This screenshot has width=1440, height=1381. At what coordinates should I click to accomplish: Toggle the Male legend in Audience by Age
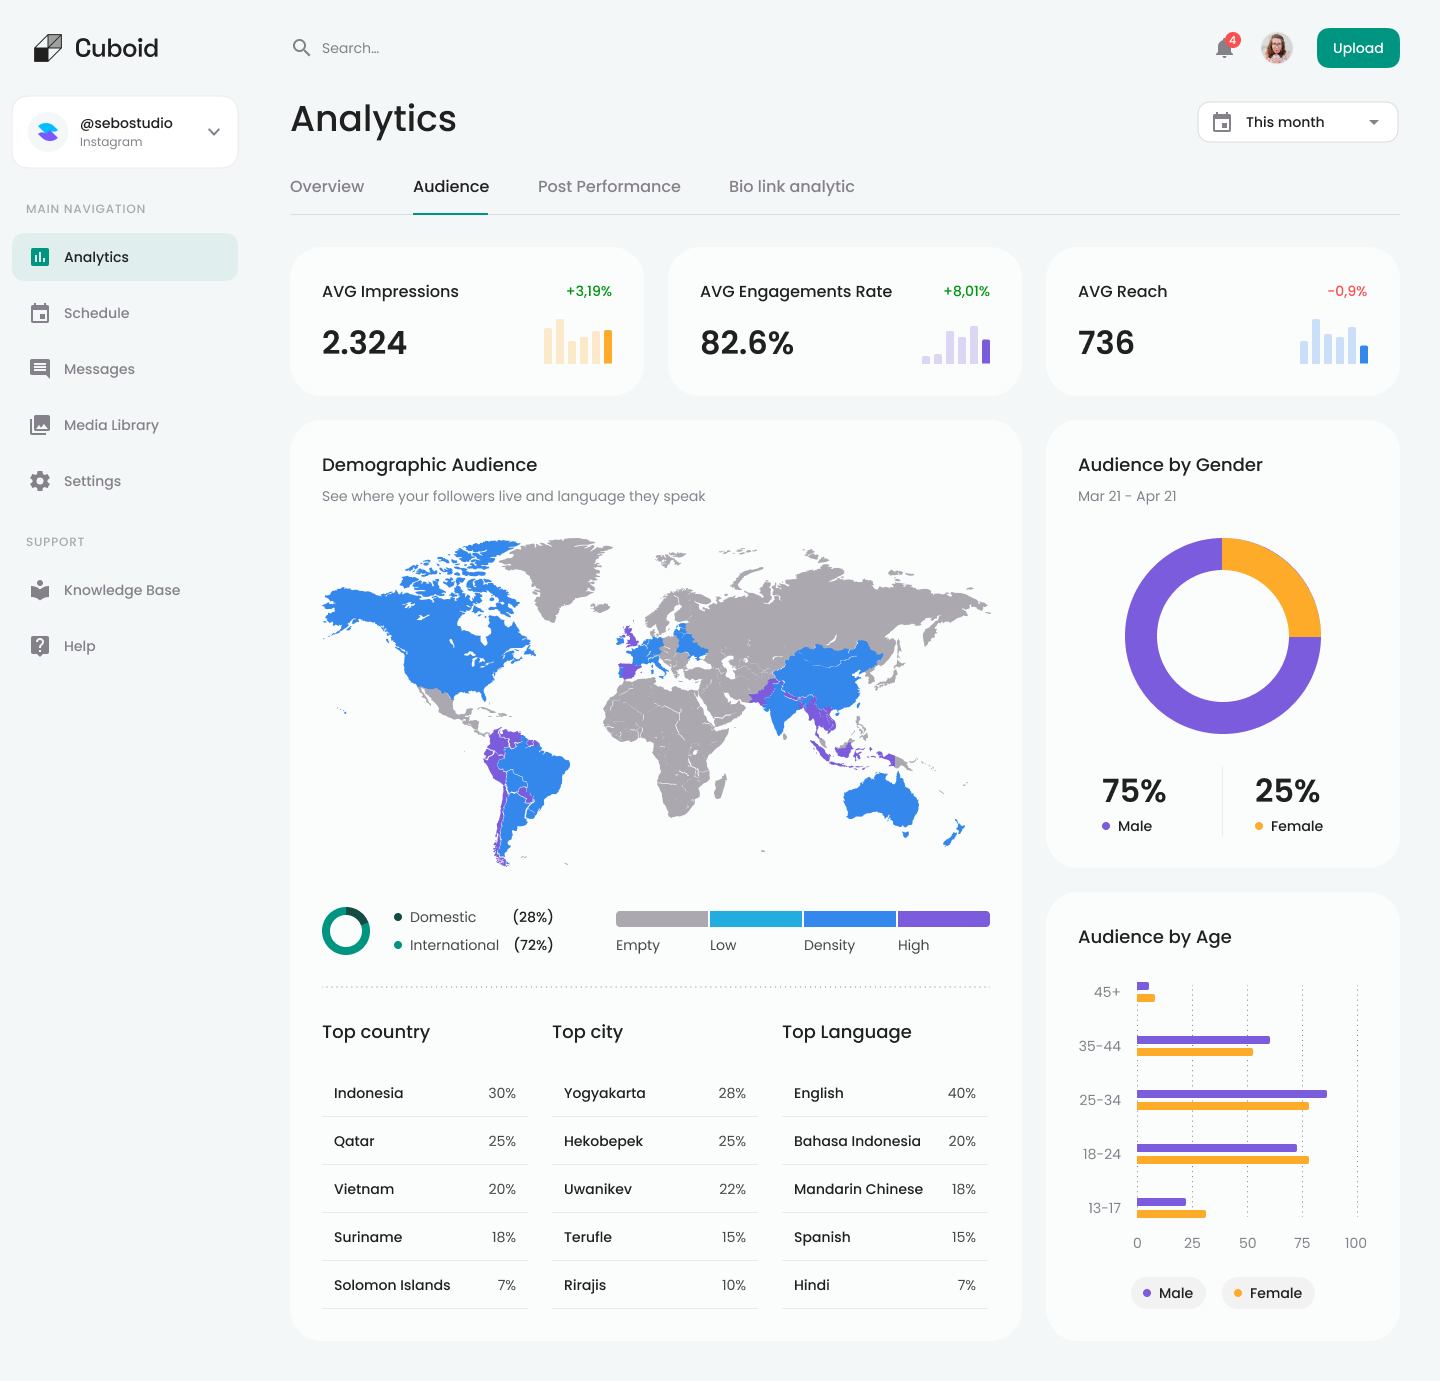point(1168,1293)
